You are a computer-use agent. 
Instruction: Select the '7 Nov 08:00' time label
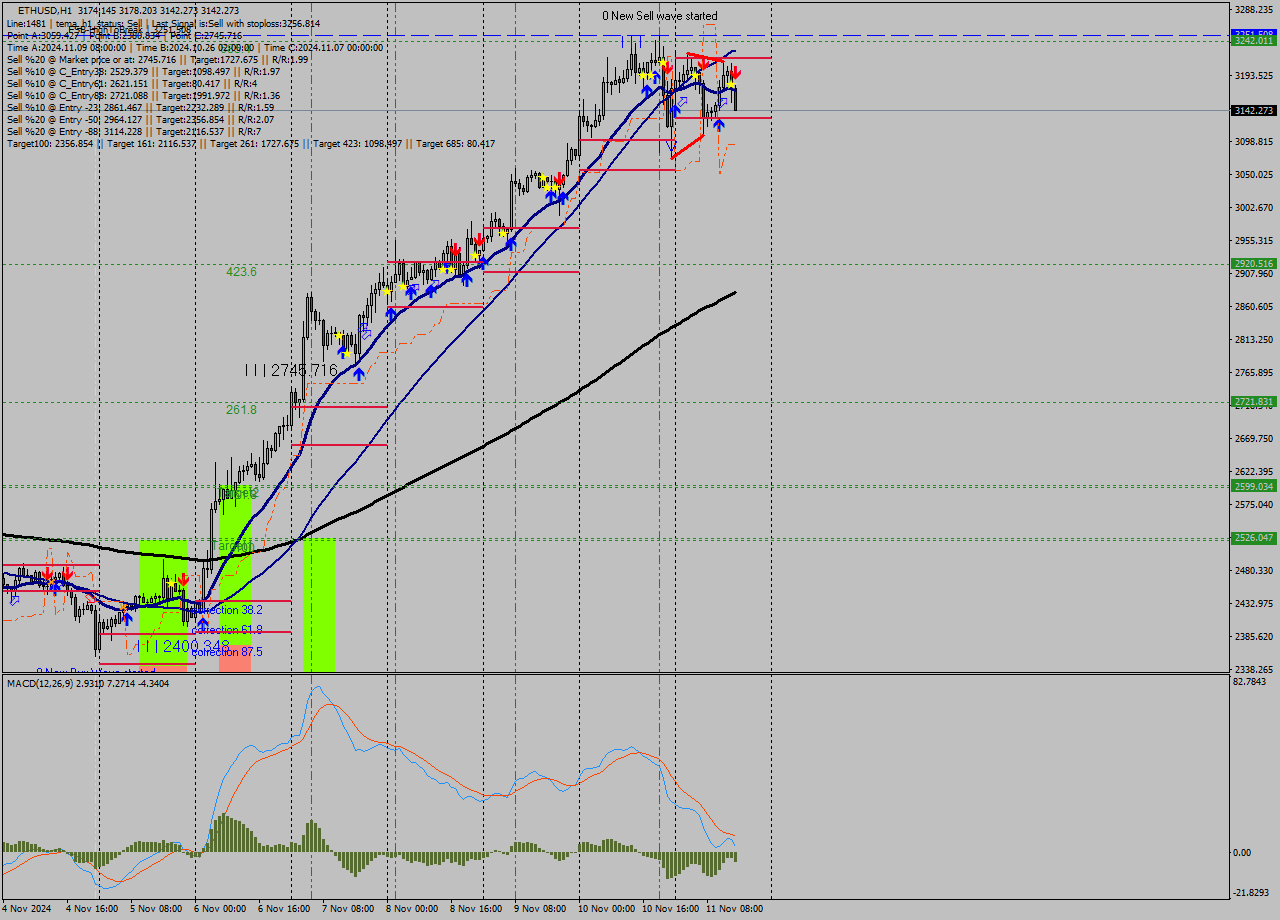point(349,909)
